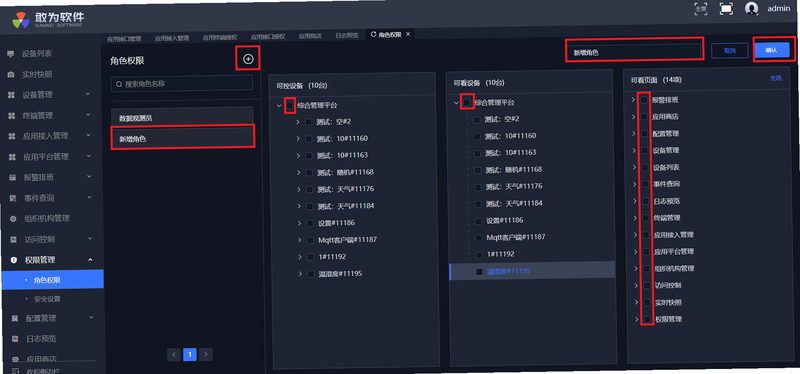Click the 组织机构管理 sidebar icon

pyautogui.click(x=13, y=219)
